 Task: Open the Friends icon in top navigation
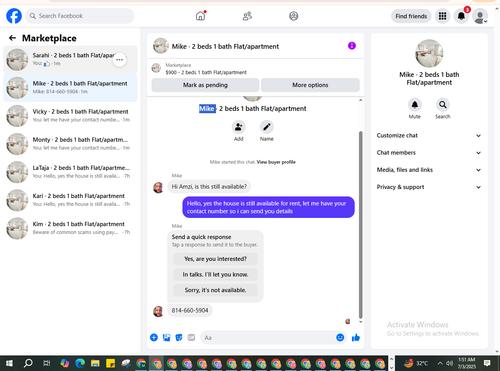click(x=247, y=16)
